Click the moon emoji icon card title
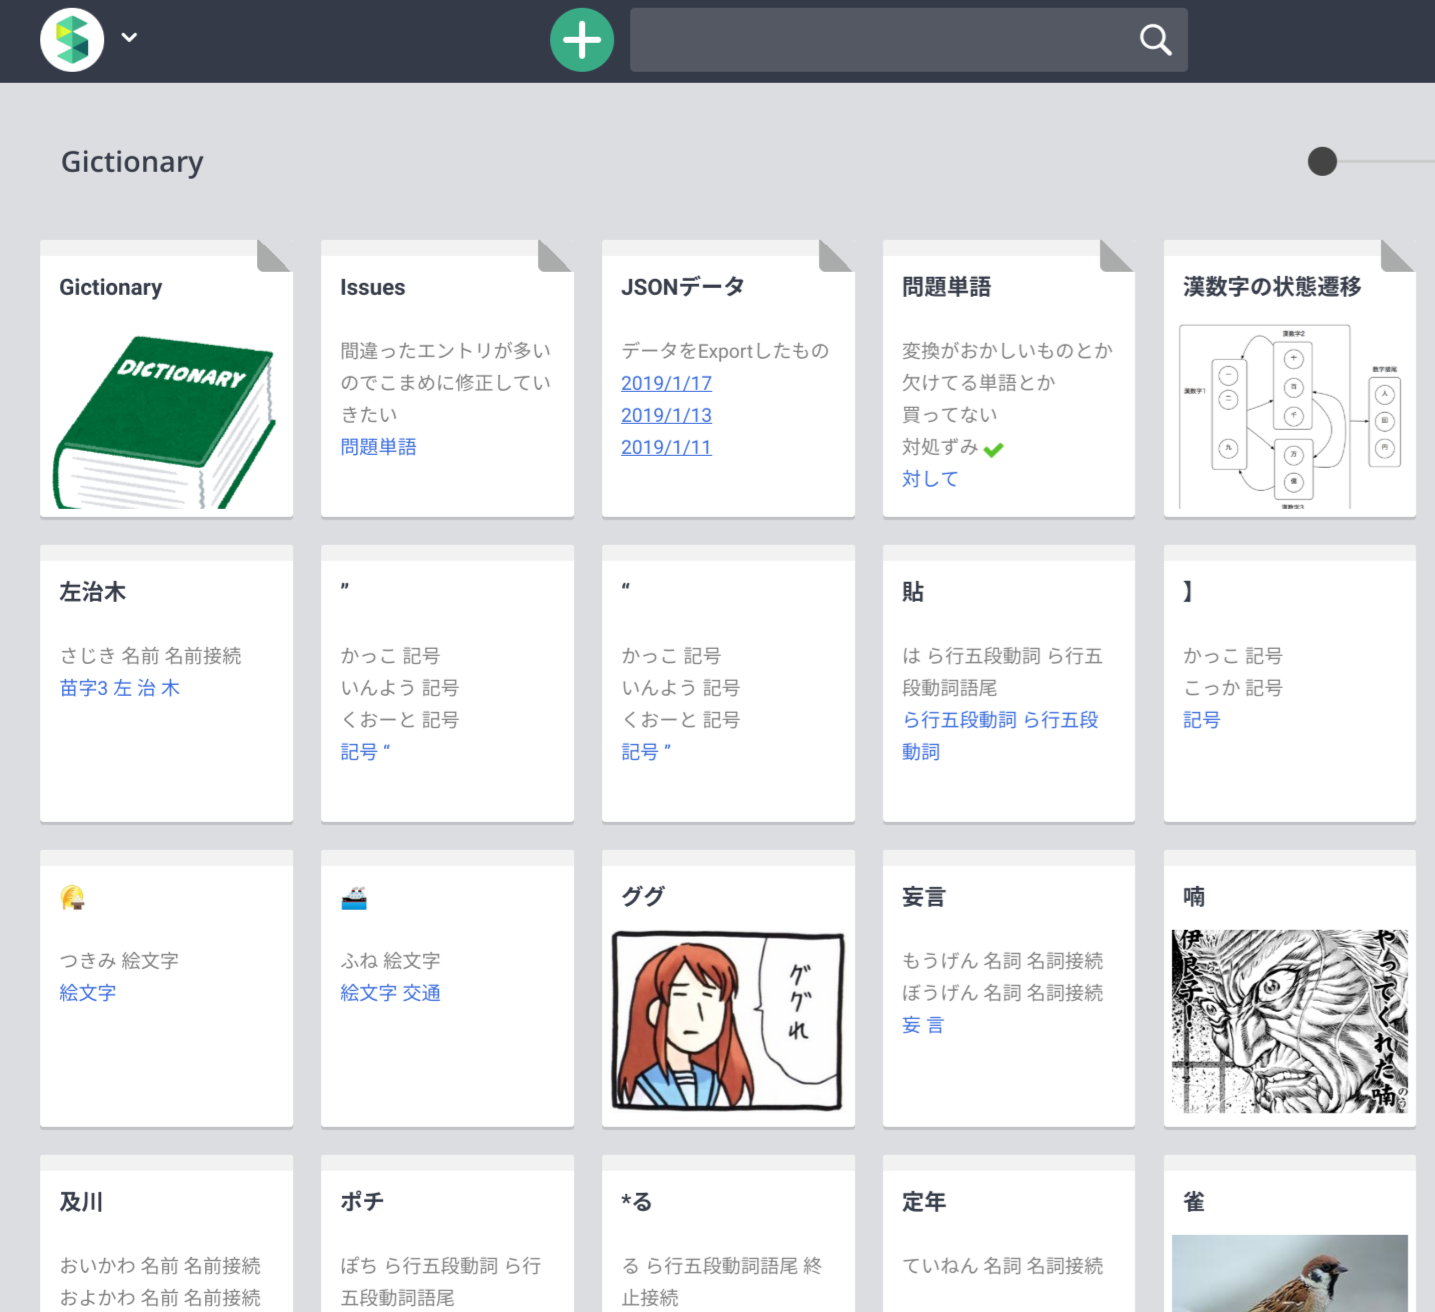The image size is (1435, 1312). point(72,897)
